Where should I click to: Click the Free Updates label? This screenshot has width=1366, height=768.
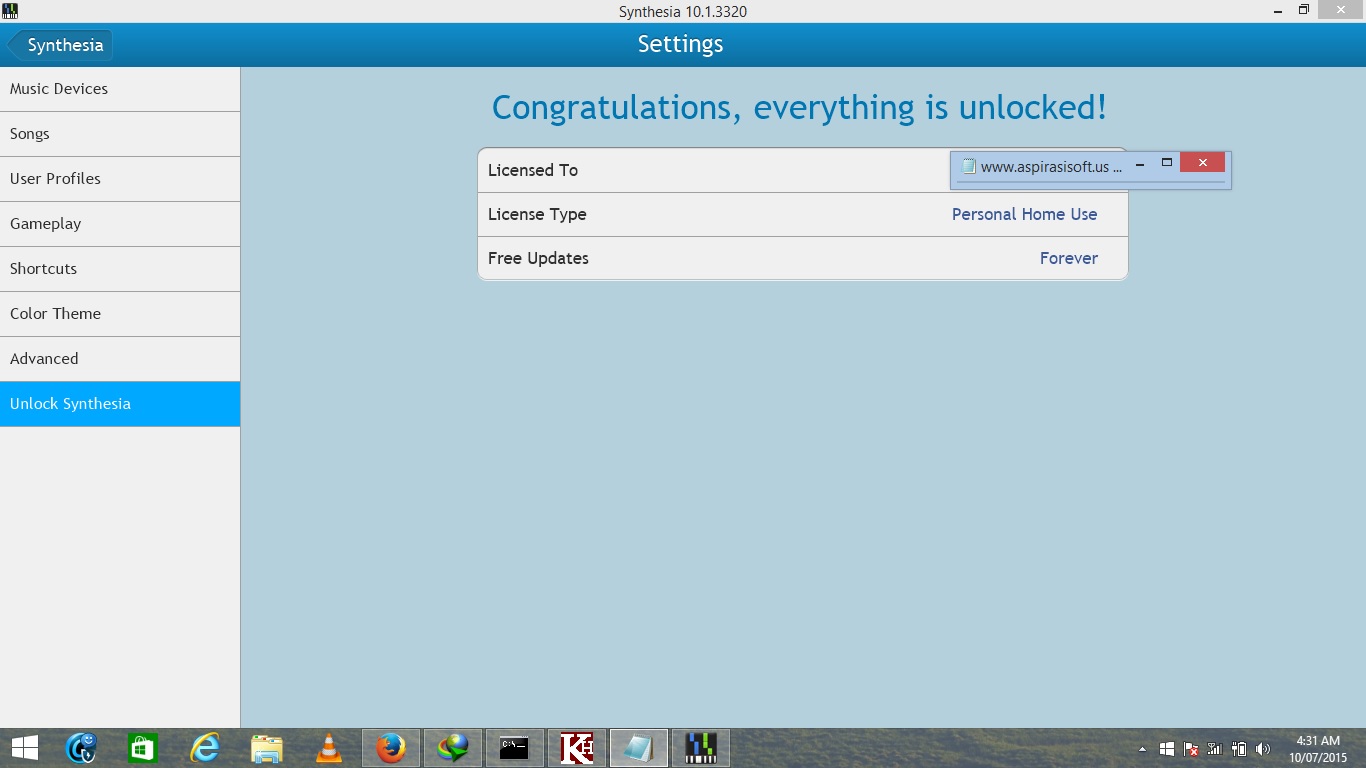tap(538, 258)
